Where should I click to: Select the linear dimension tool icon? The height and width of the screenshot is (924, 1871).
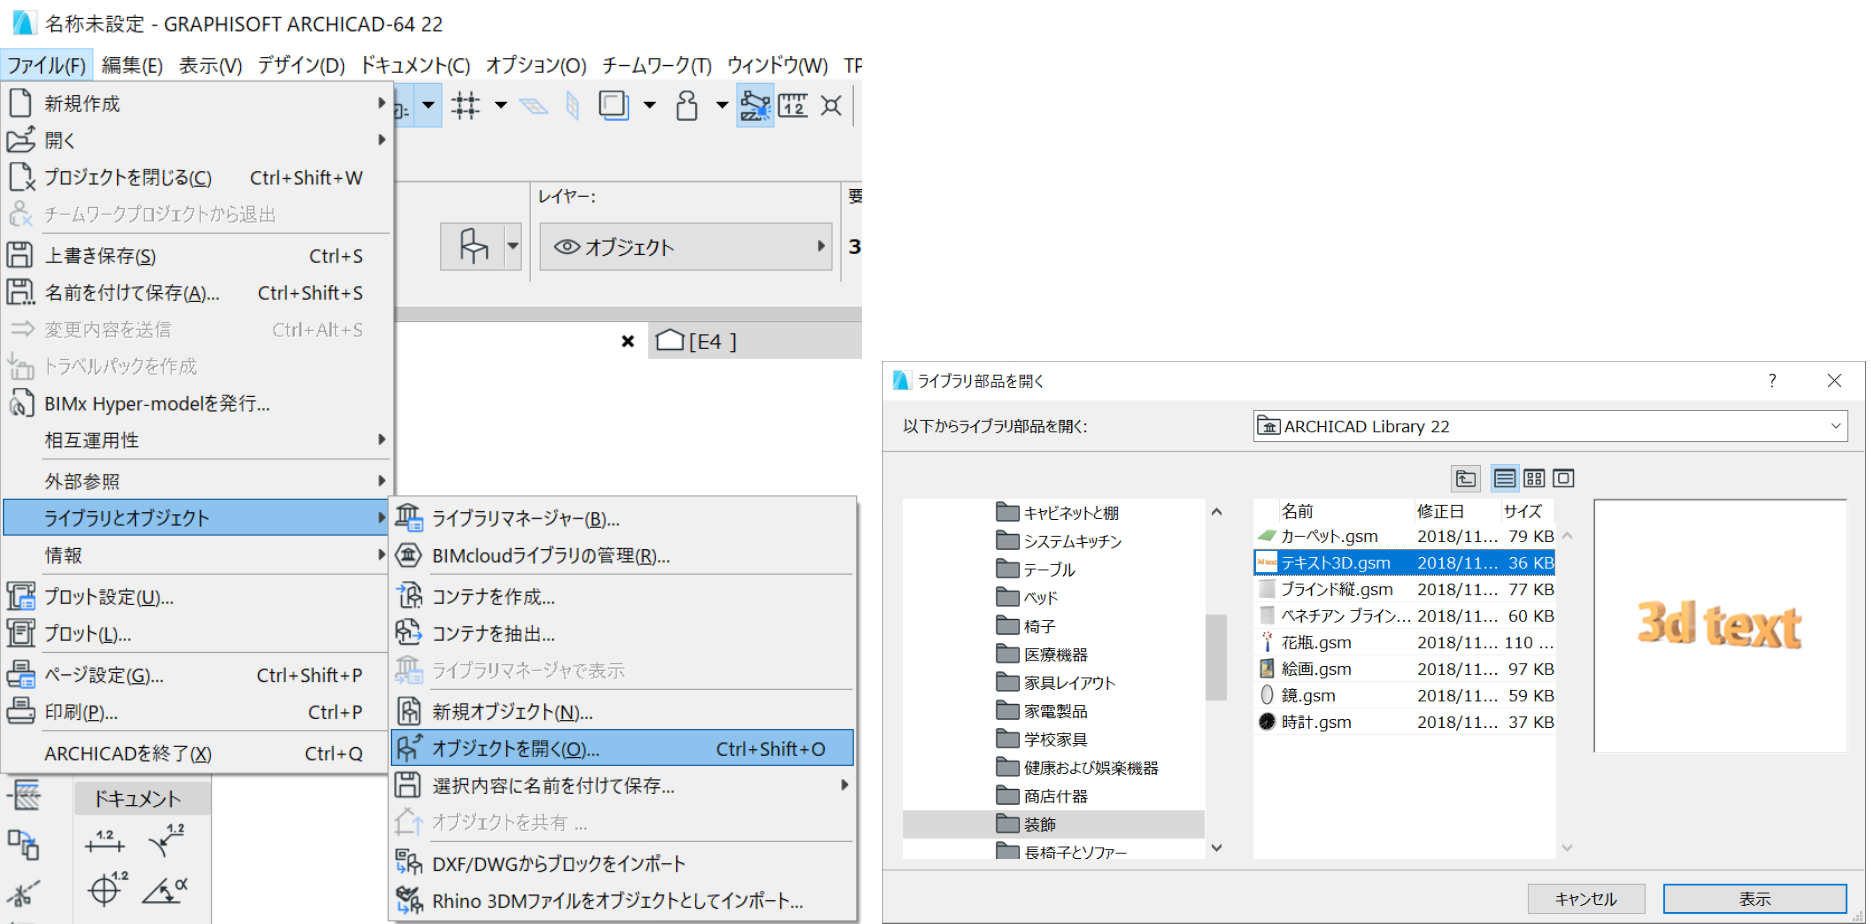tap(105, 841)
